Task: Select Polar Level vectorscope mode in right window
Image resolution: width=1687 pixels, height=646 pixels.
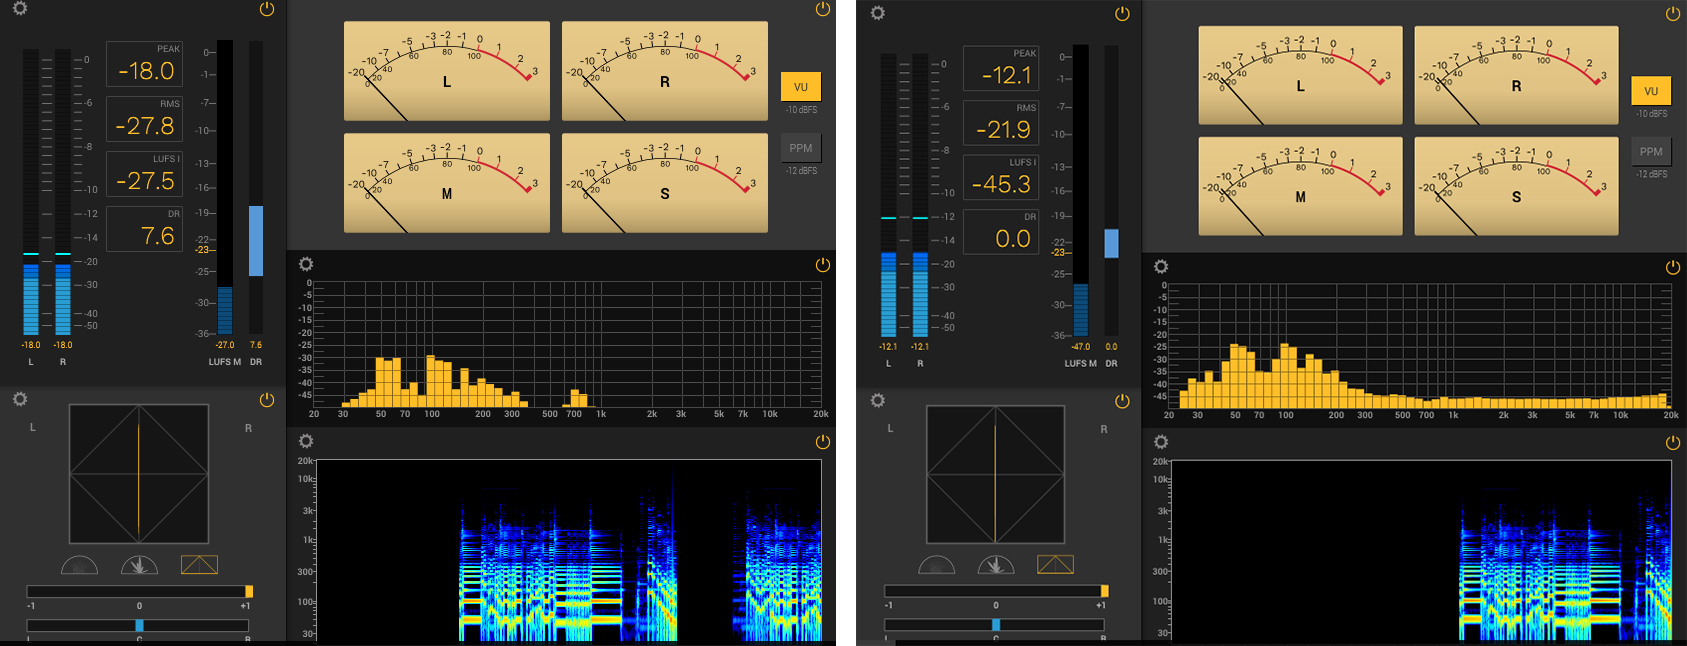Action: [995, 566]
